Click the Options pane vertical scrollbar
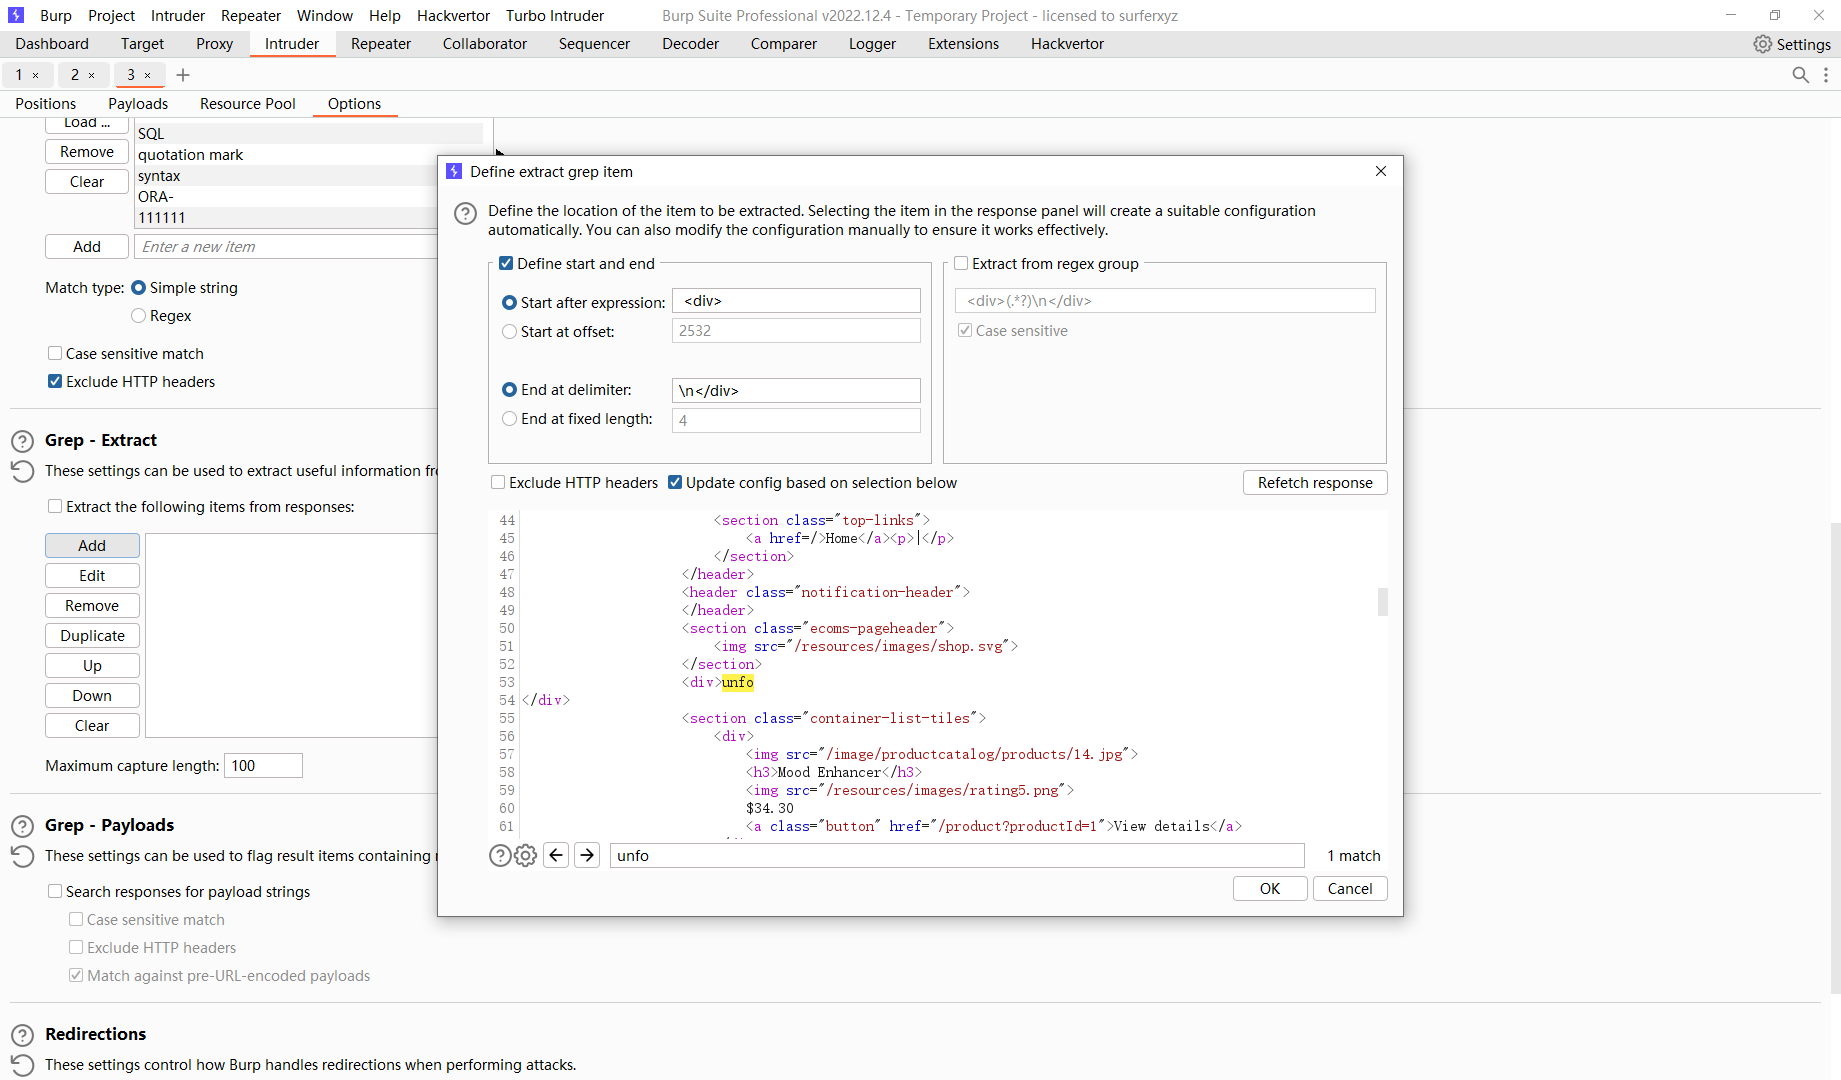Screen dimensions: 1841x1080 click(1835, 757)
